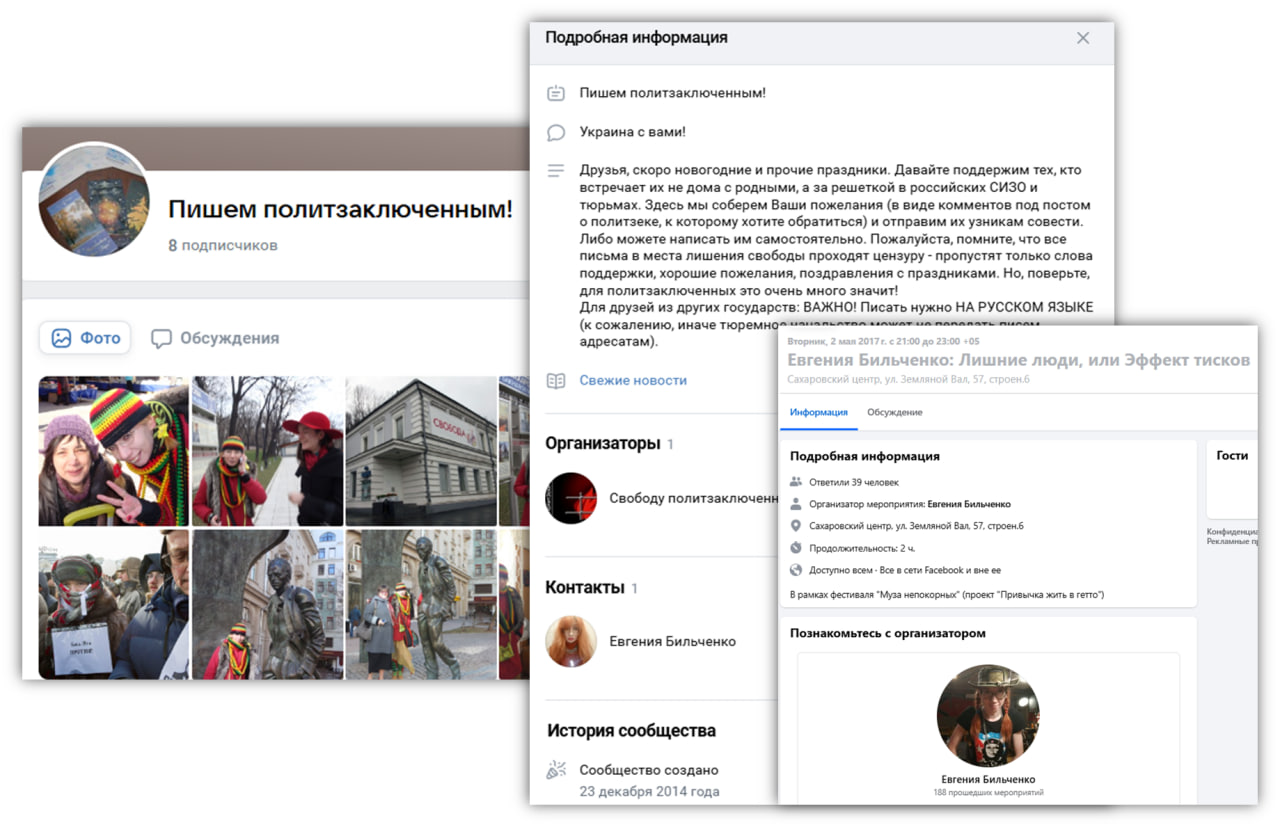Click the 8 подписчиков subscribers count
The image size is (1280, 827).
tap(222, 245)
